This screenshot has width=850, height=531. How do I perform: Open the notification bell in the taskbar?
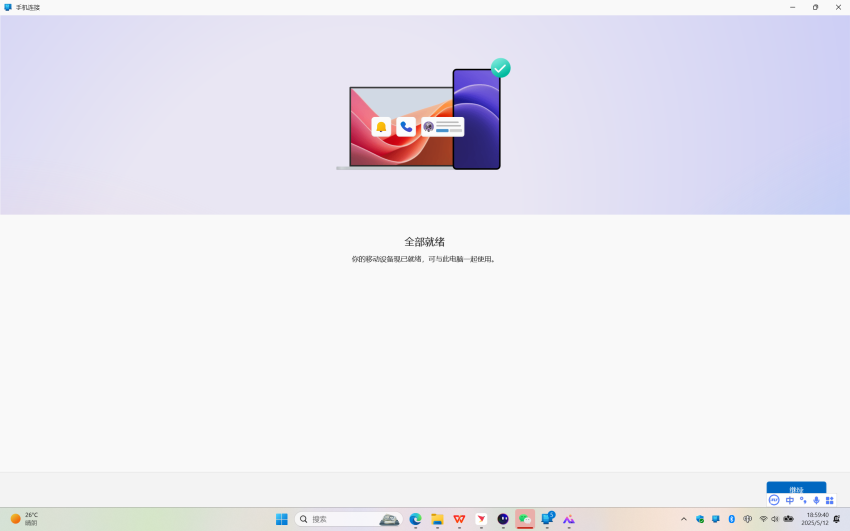tap(836, 519)
